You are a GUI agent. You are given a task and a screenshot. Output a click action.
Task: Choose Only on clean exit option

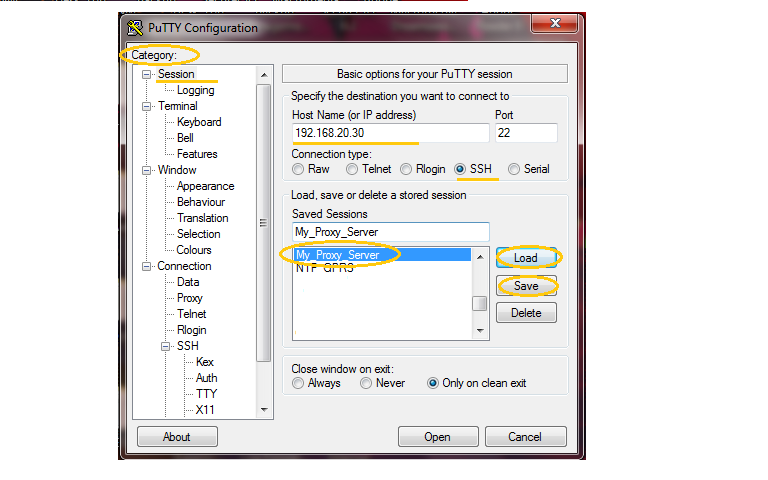pyautogui.click(x=432, y=383)
